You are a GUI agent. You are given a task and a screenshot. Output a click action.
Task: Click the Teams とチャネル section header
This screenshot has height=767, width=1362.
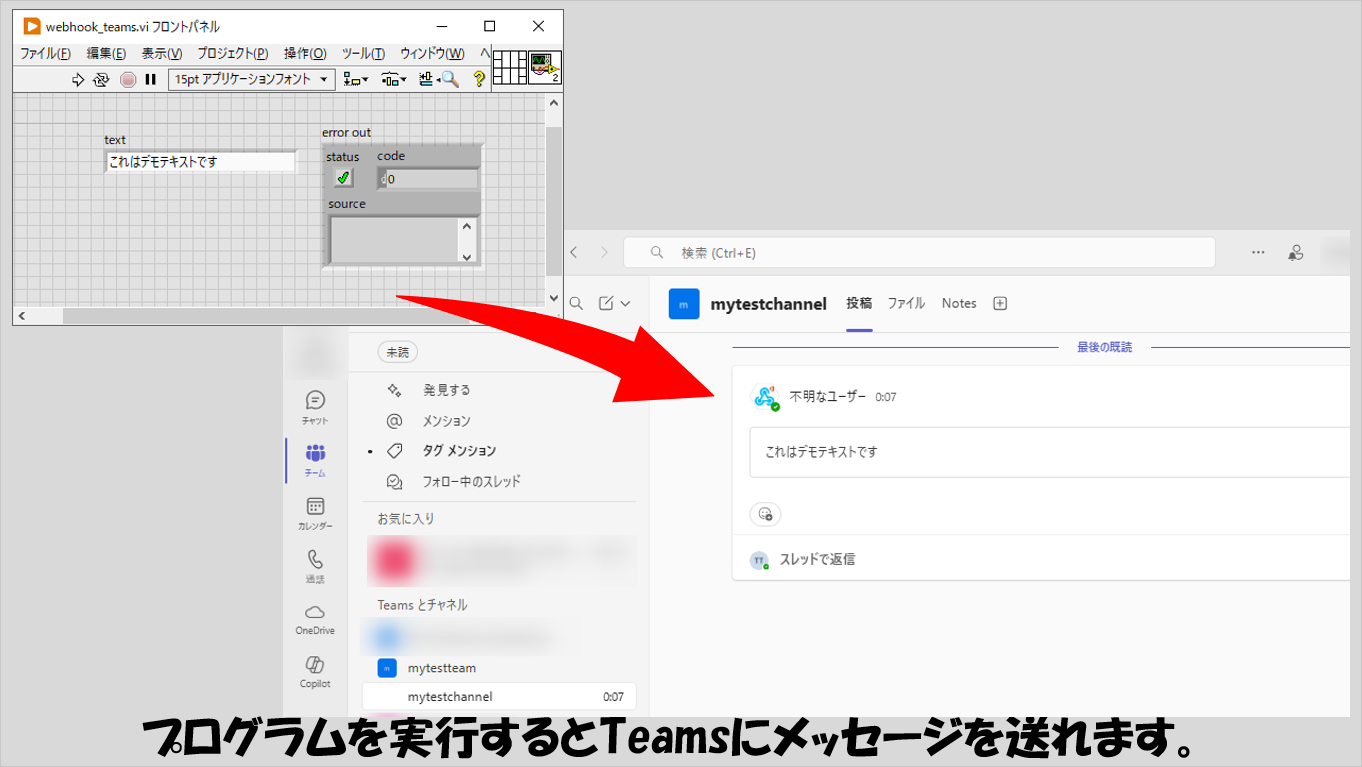pyautogui.click(x=422, y=605)
